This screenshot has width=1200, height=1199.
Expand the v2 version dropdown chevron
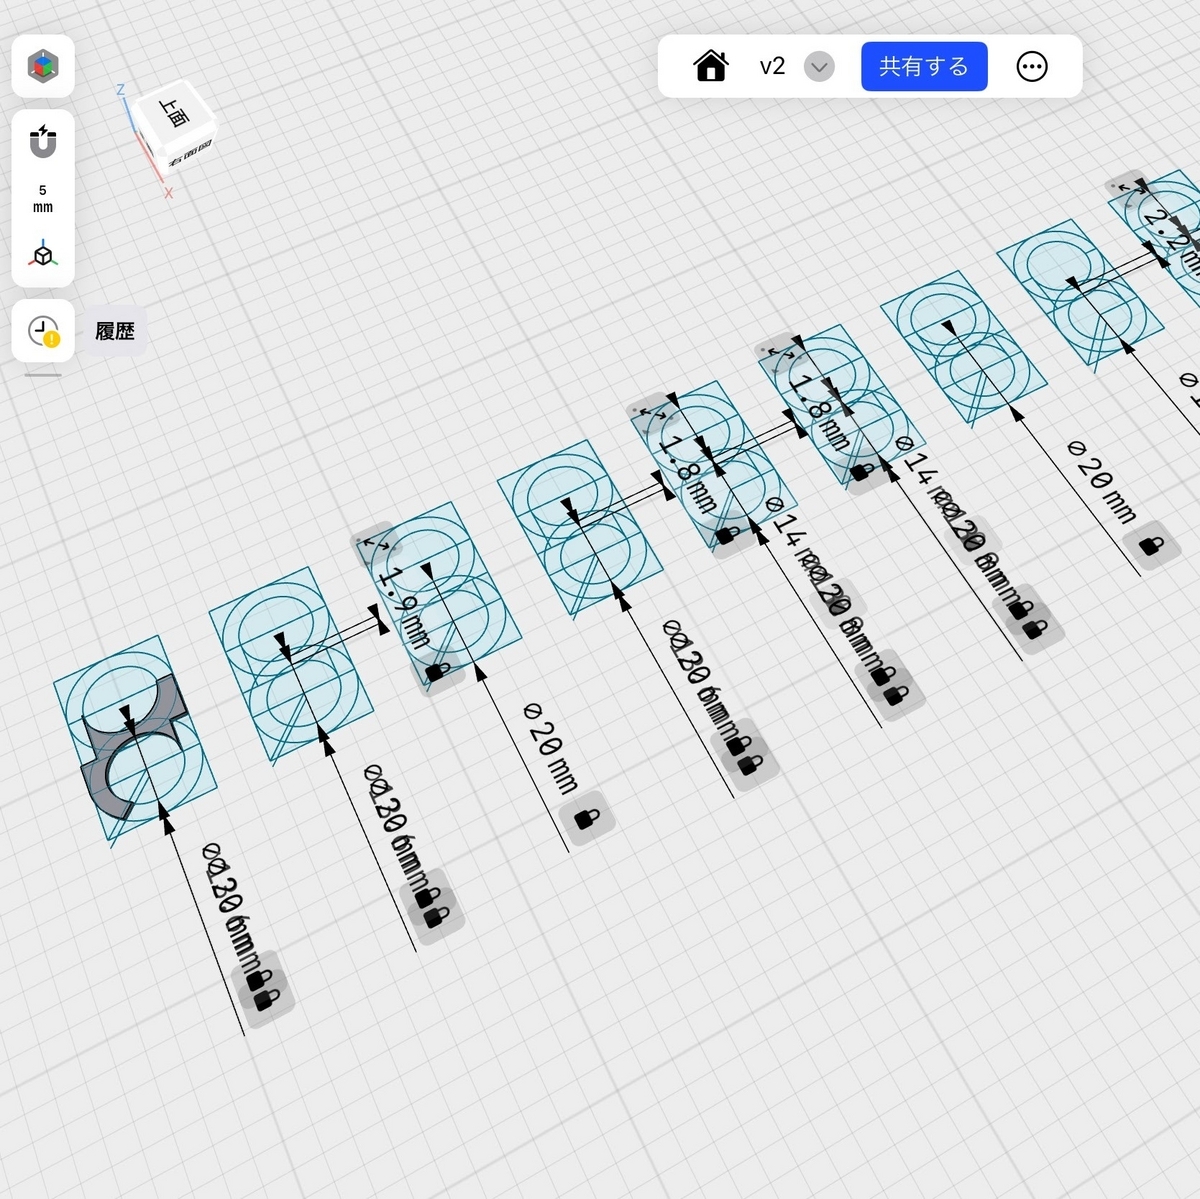coord(819,67)
